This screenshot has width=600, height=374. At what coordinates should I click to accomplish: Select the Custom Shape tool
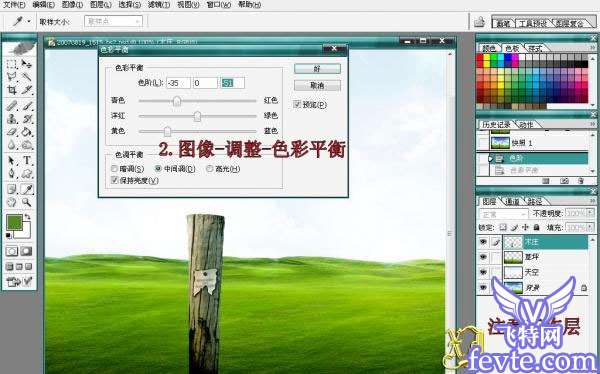click(x=26, y=174)
